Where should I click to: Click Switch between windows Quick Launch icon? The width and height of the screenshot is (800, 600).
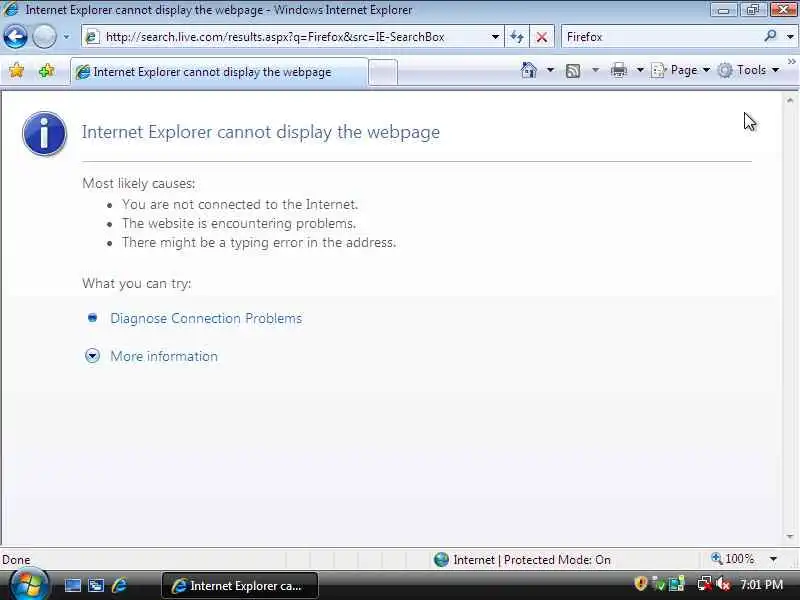(96, 585)
